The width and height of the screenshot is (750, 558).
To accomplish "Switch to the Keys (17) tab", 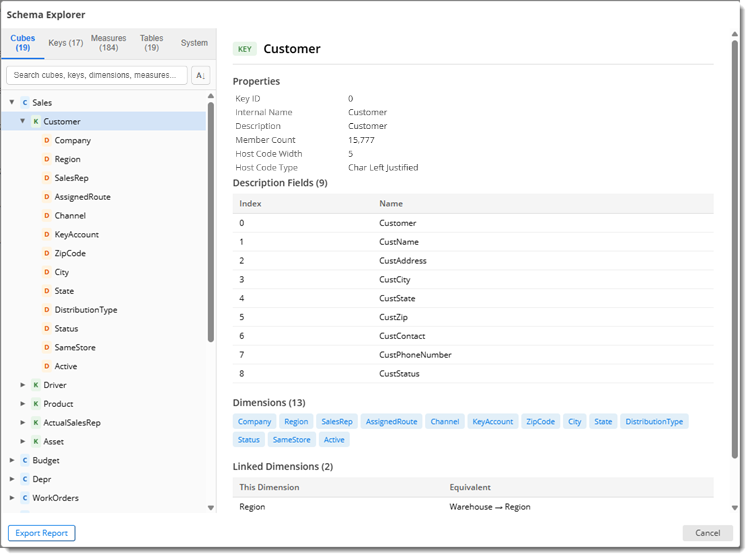I will click(x=66, y=43).
